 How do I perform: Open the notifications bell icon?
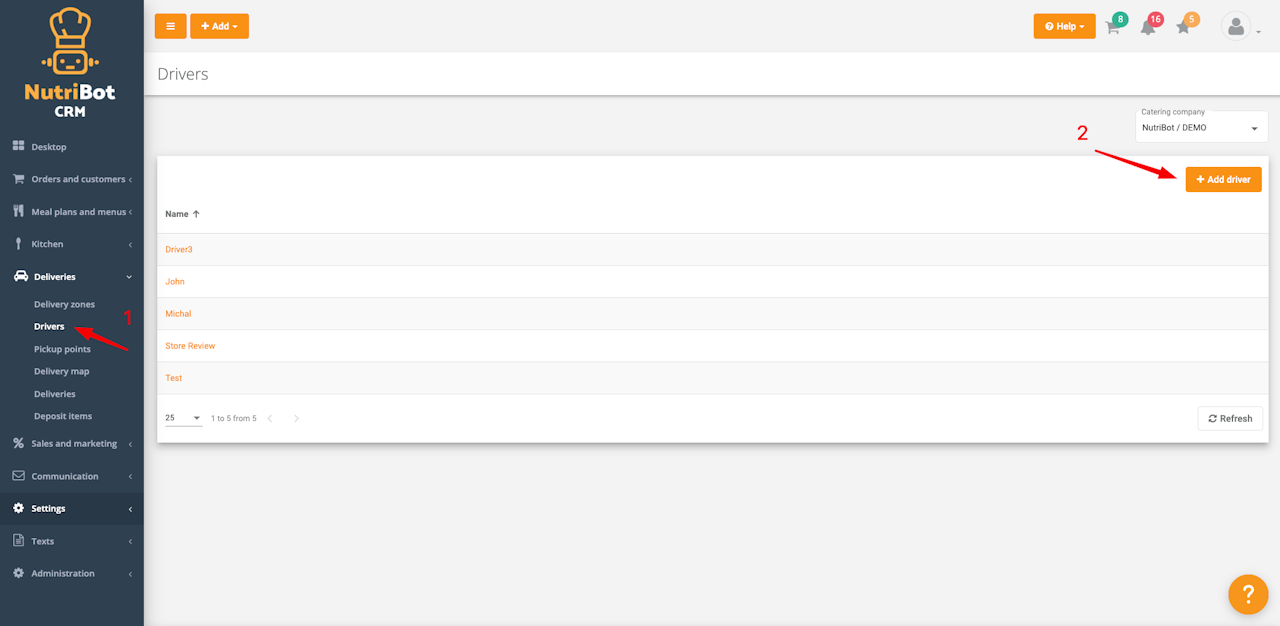tap(1148, 28)
